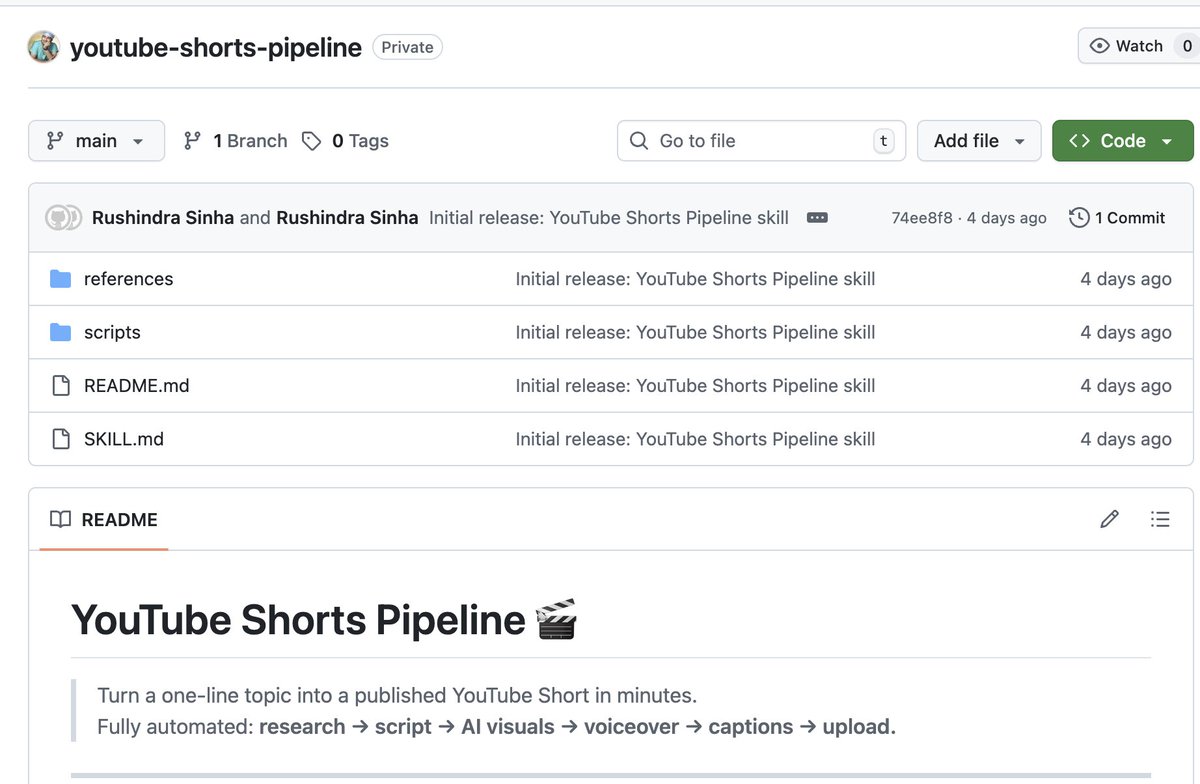This screenshot has height=784, width=1200.
Task: Open the Add file dropdown
Action: (978, 141)
